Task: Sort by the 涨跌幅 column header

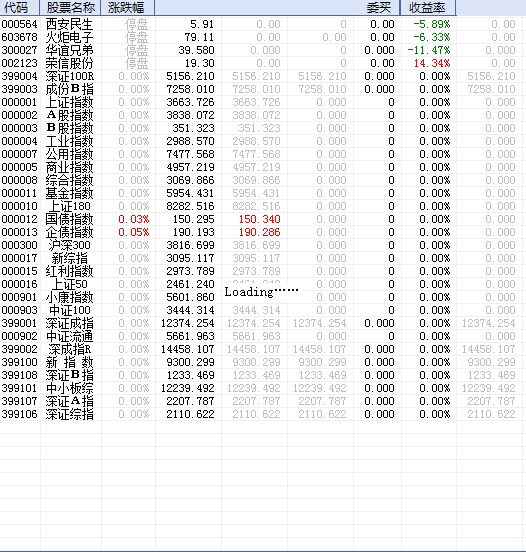Action: 127,7
